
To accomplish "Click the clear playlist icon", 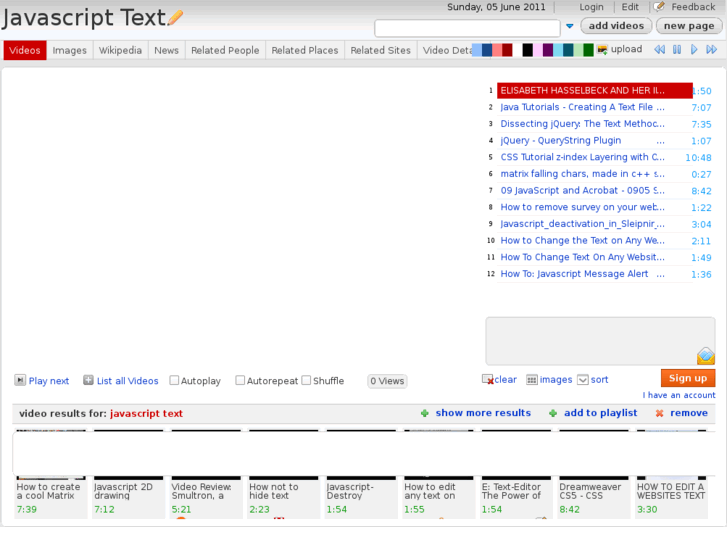I will 487,379.
